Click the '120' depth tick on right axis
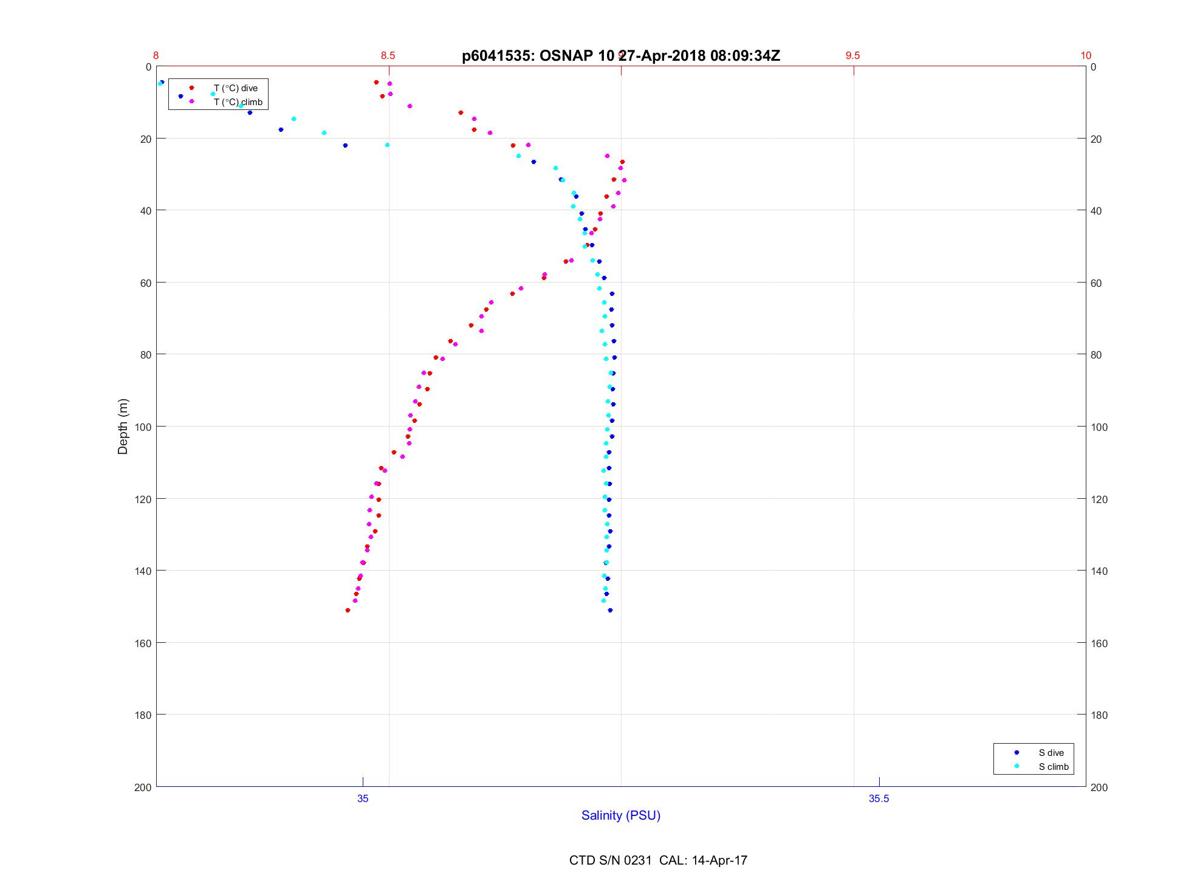Viewport: 1200px width, 885px height. click(1099, 499)
